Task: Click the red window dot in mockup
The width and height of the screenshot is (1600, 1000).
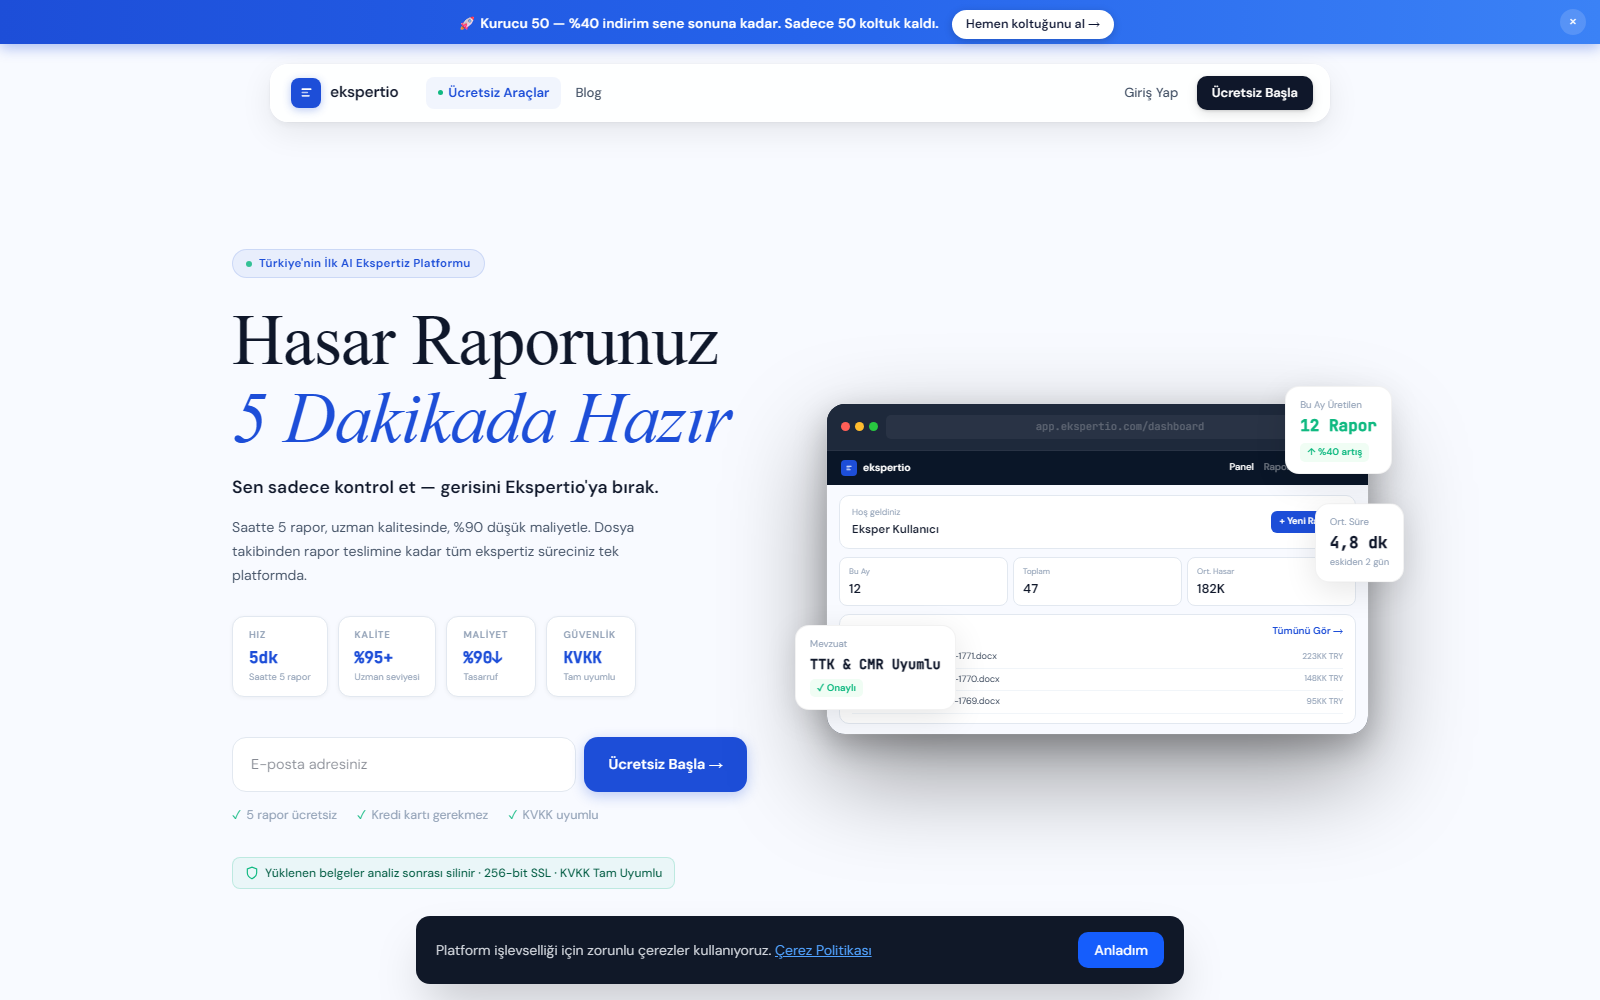Action: [x=845, y=427]
